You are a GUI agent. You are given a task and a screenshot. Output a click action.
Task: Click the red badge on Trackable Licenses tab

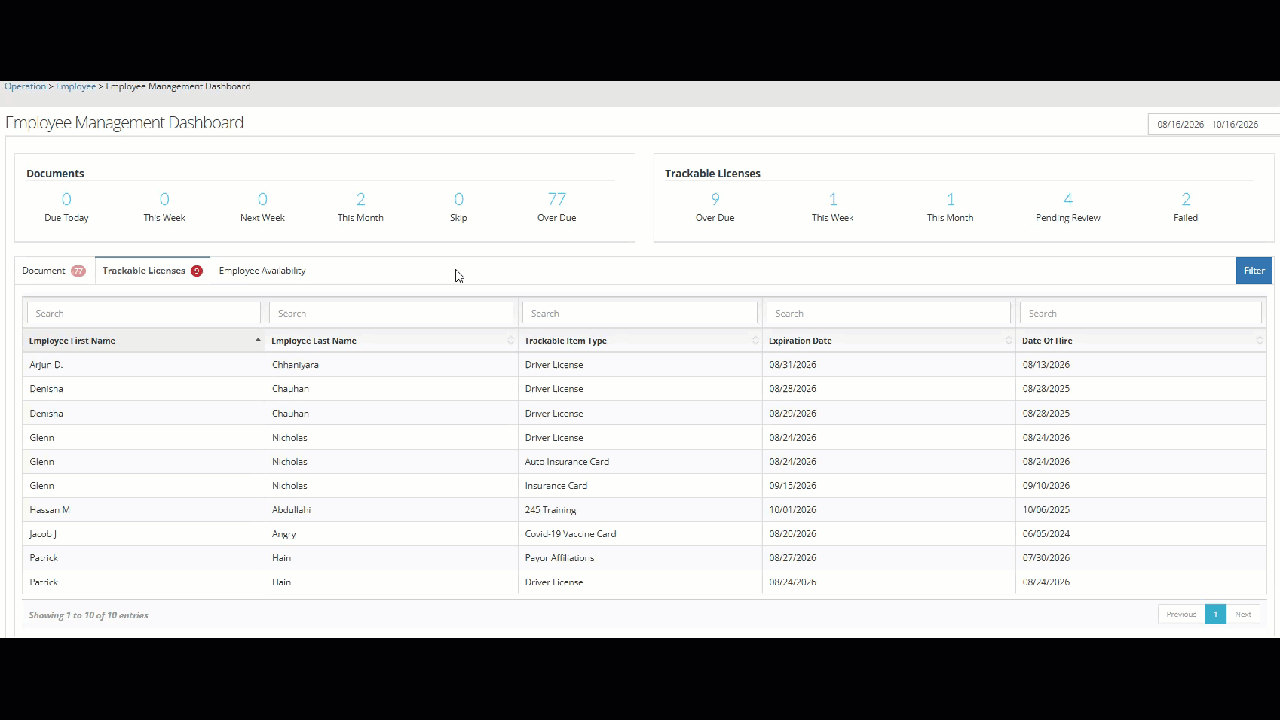[x=196, y=271]
